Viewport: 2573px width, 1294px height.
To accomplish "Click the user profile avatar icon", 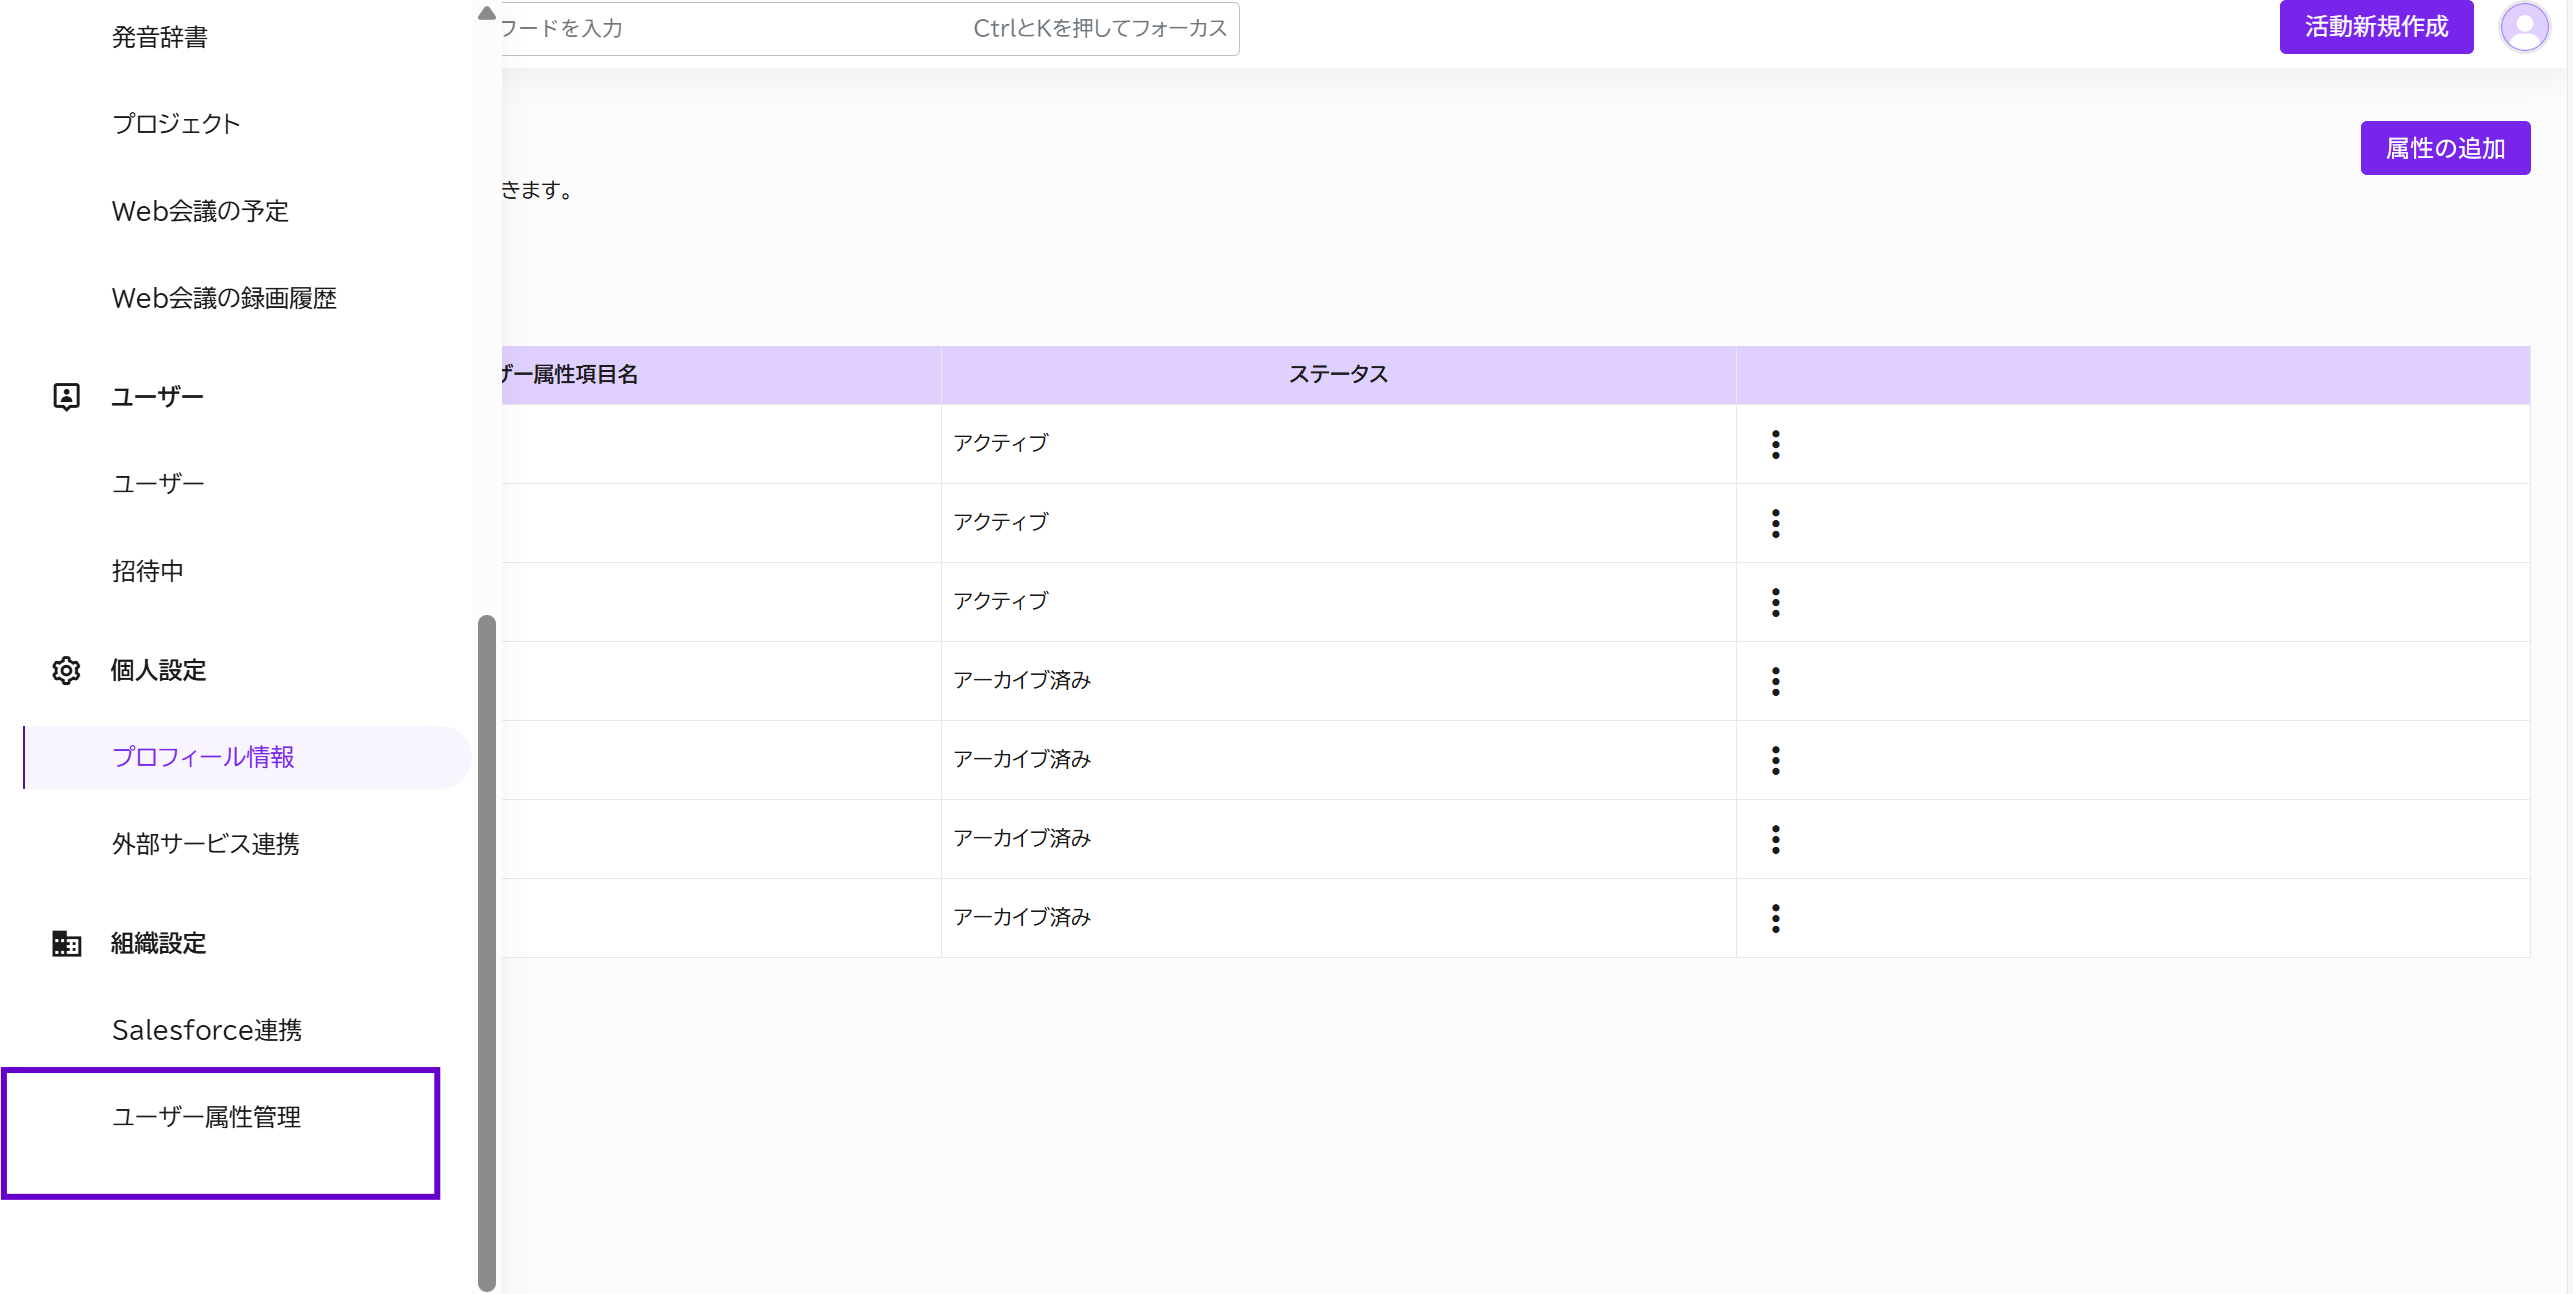I will pos(2523,27).
